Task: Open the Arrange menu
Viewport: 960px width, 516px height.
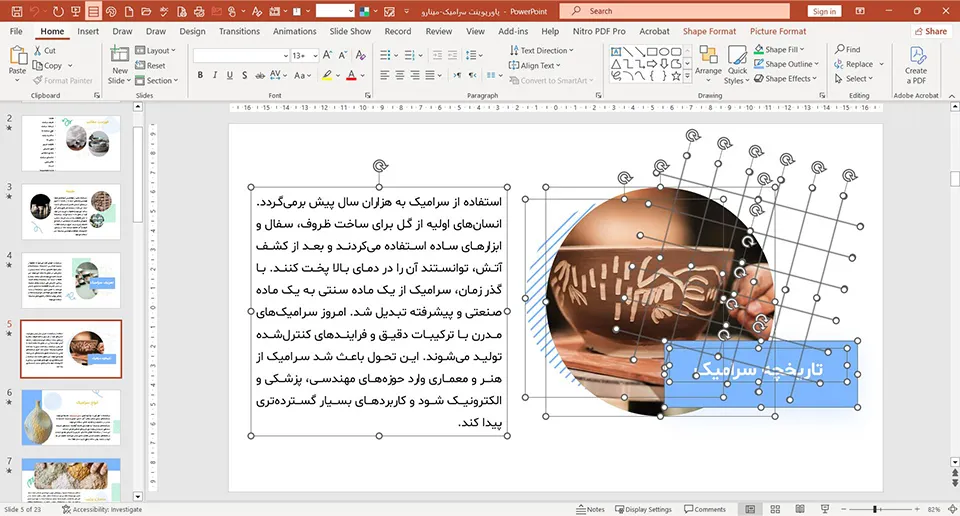Action: click(708, 64)
